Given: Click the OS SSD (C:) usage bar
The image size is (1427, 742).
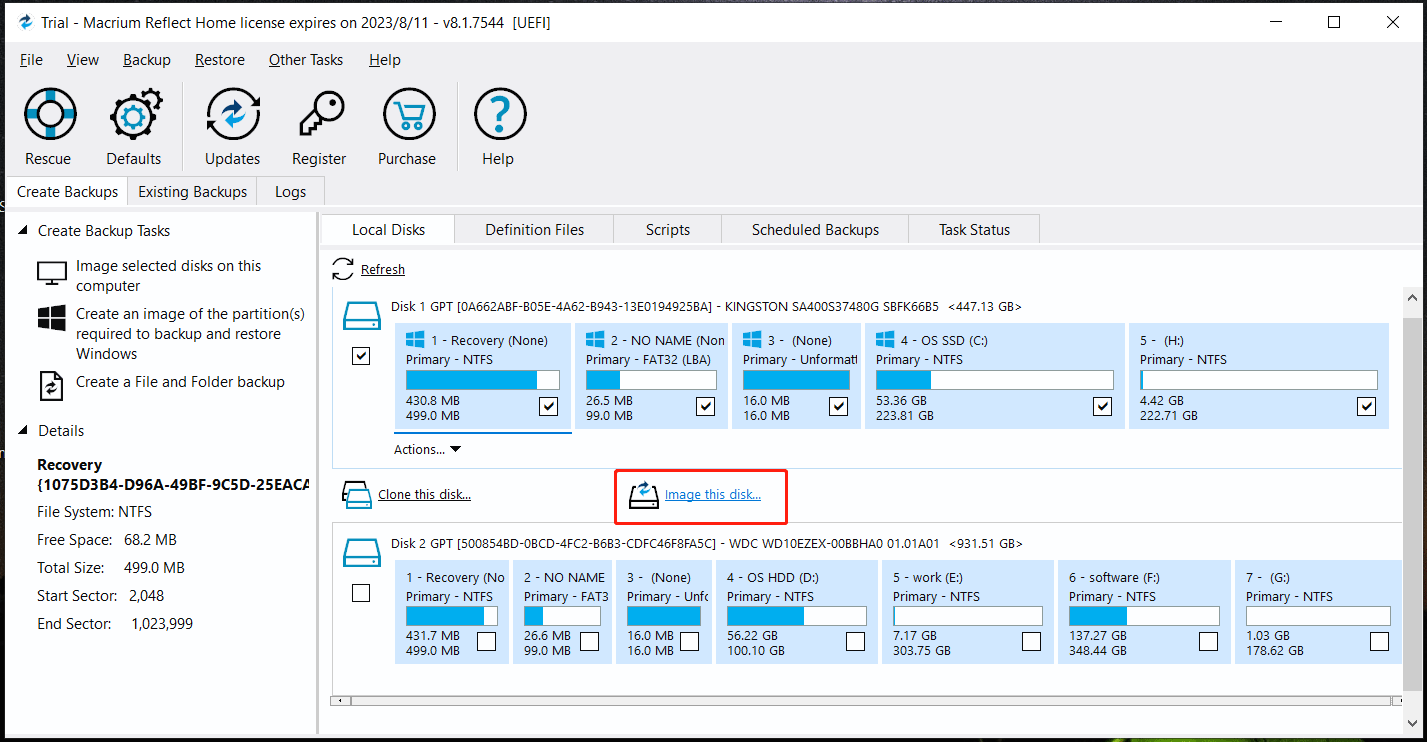Looking at the screenshot, I should pyautogui.click(x=994, y=380).
